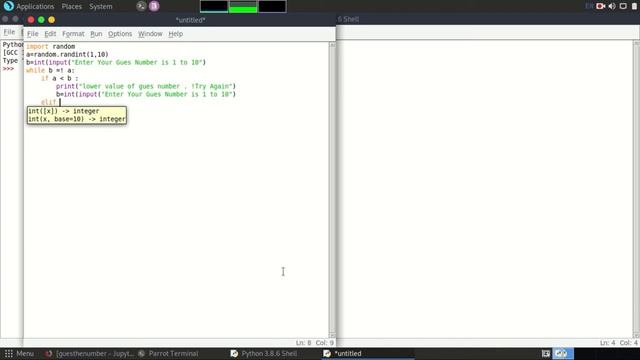
Task: Click the editor vertical scrollbar
Action: tap(332, 190)
